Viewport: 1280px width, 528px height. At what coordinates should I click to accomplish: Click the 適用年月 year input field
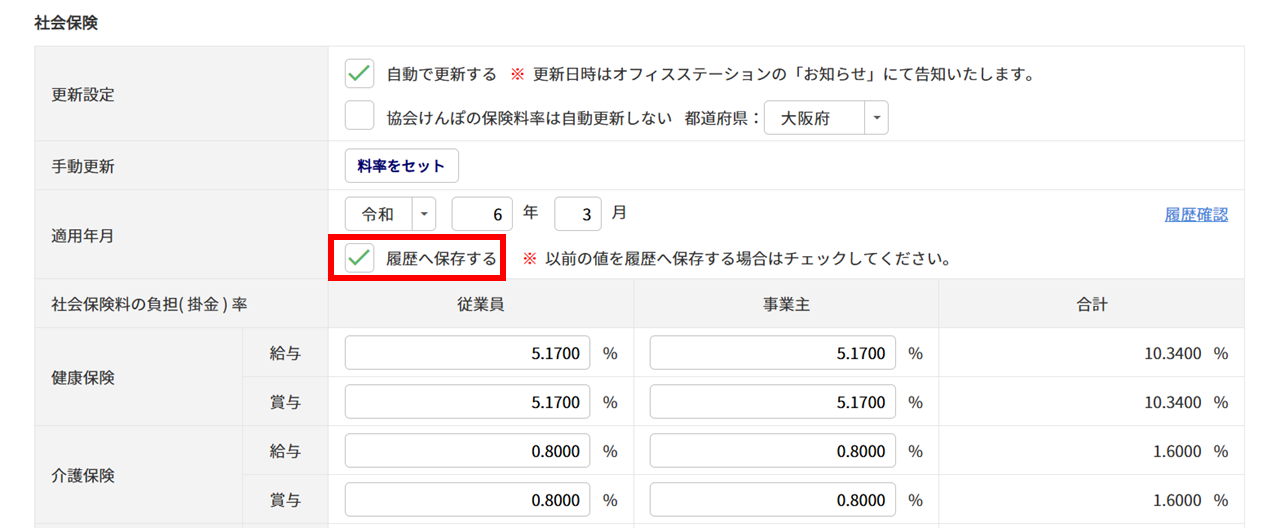[482, 214]
